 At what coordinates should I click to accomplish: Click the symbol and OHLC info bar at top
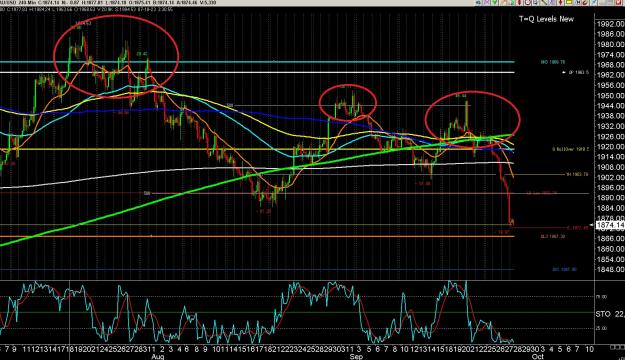pos(108,2)
